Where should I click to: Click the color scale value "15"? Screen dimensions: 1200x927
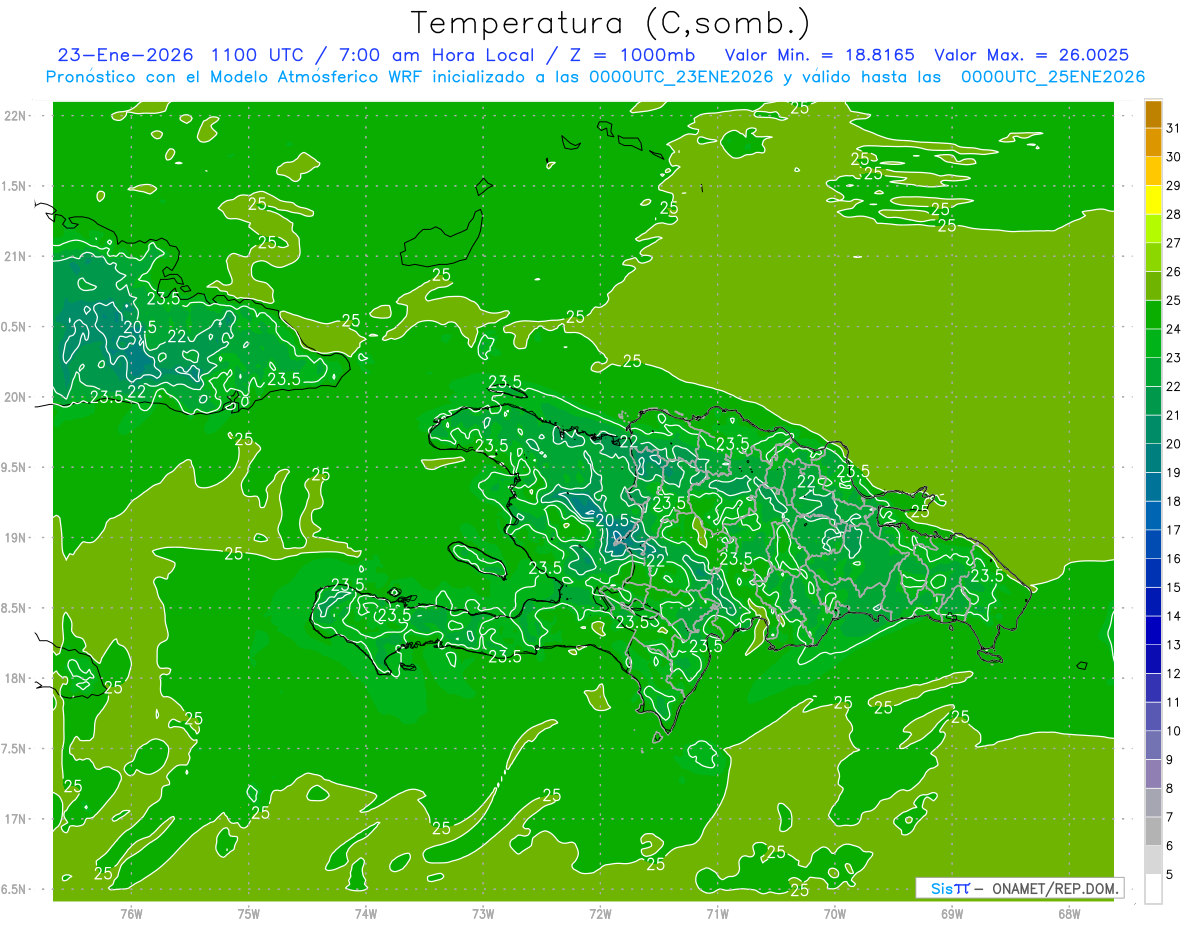(1174, 587)
